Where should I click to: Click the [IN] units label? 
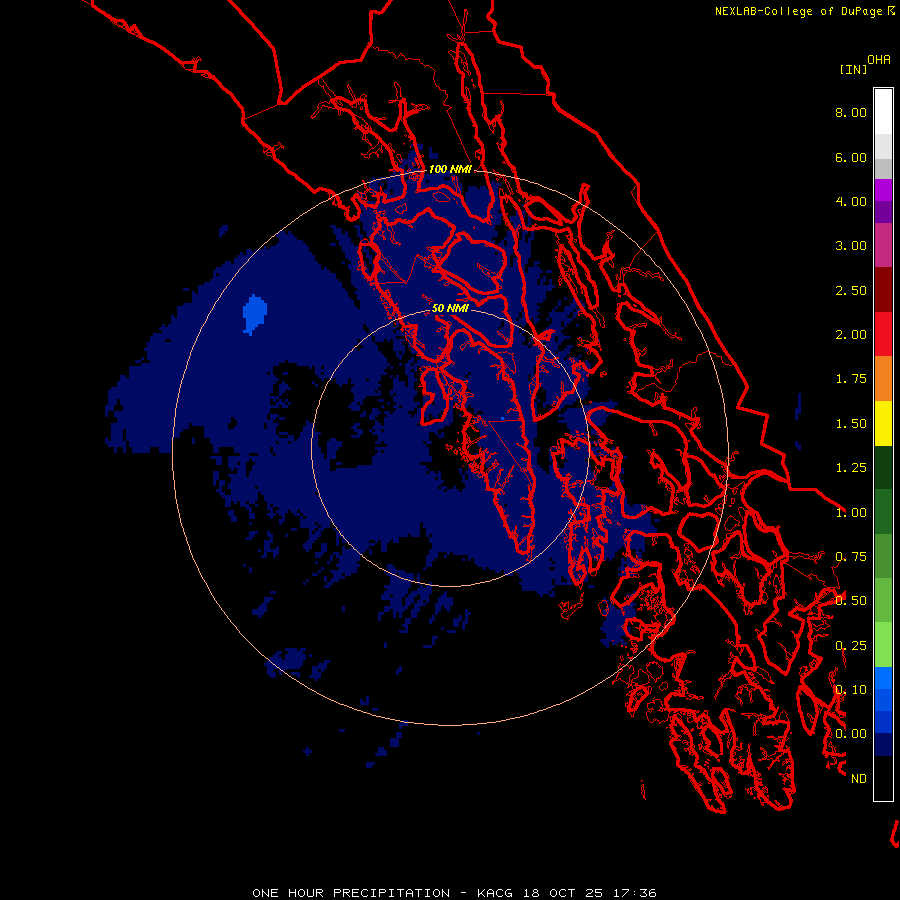coord(854,69)
